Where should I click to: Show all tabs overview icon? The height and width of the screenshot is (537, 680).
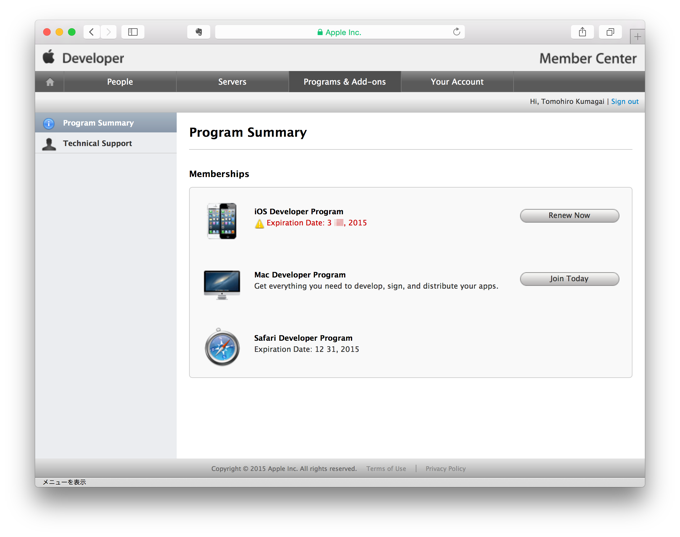click(610, 32)
